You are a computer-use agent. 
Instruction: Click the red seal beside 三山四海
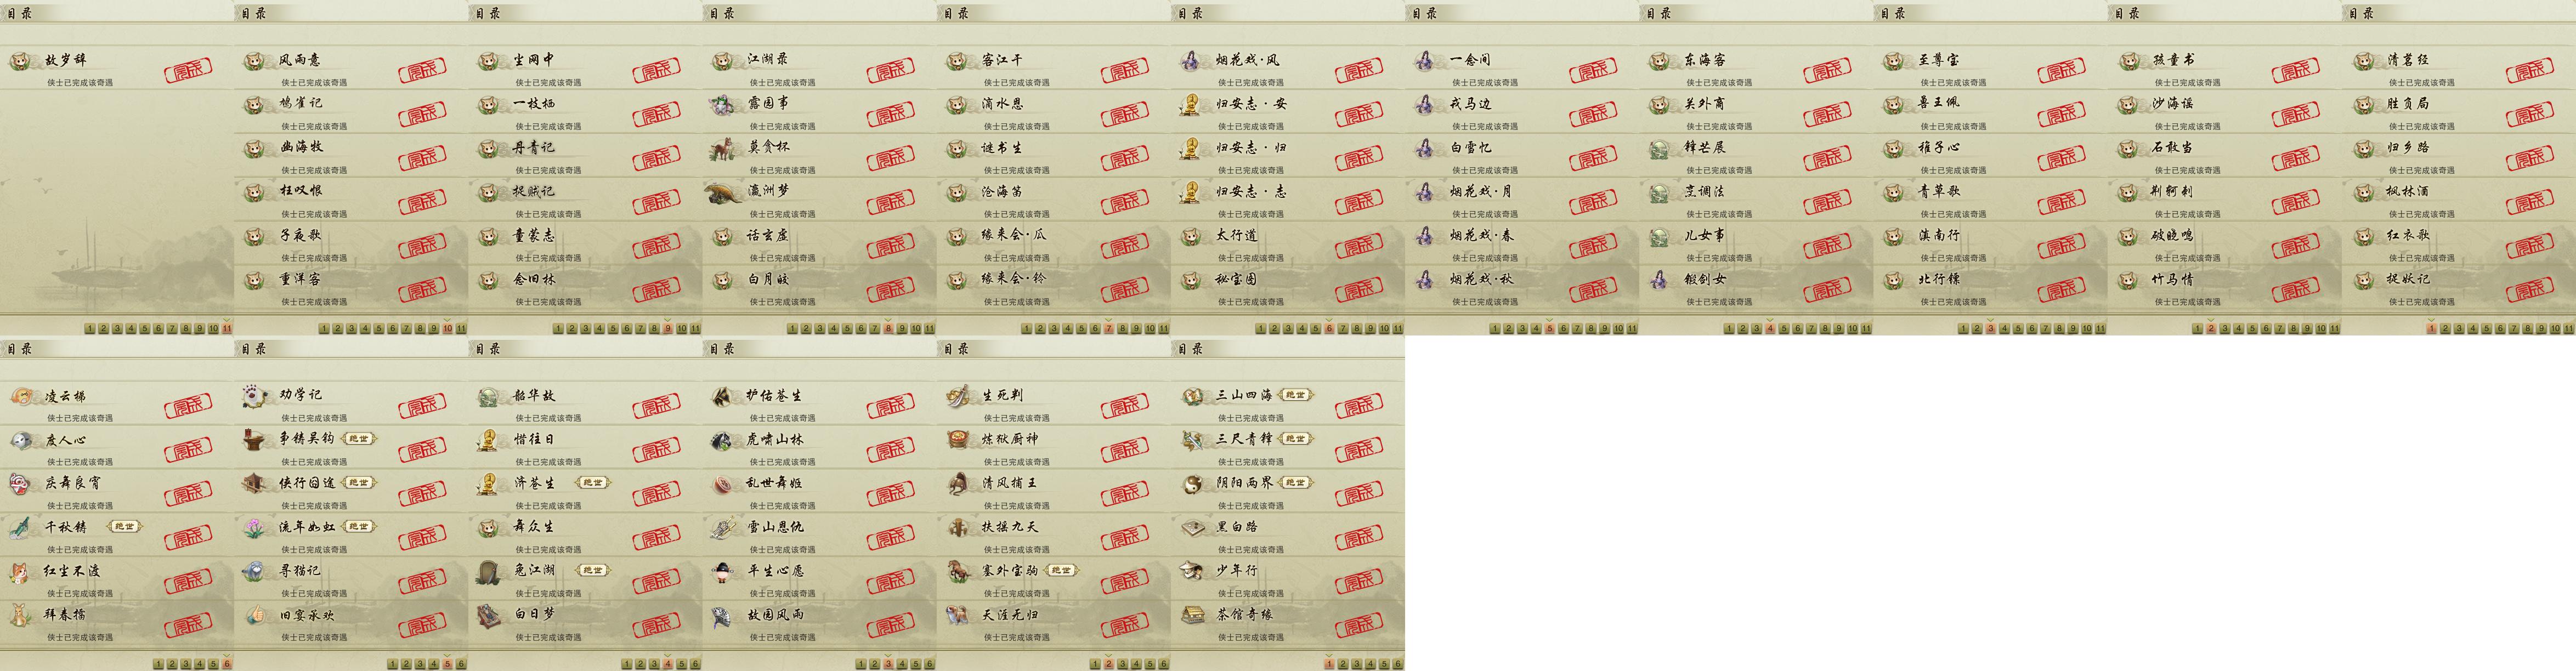coord(1360,407)
